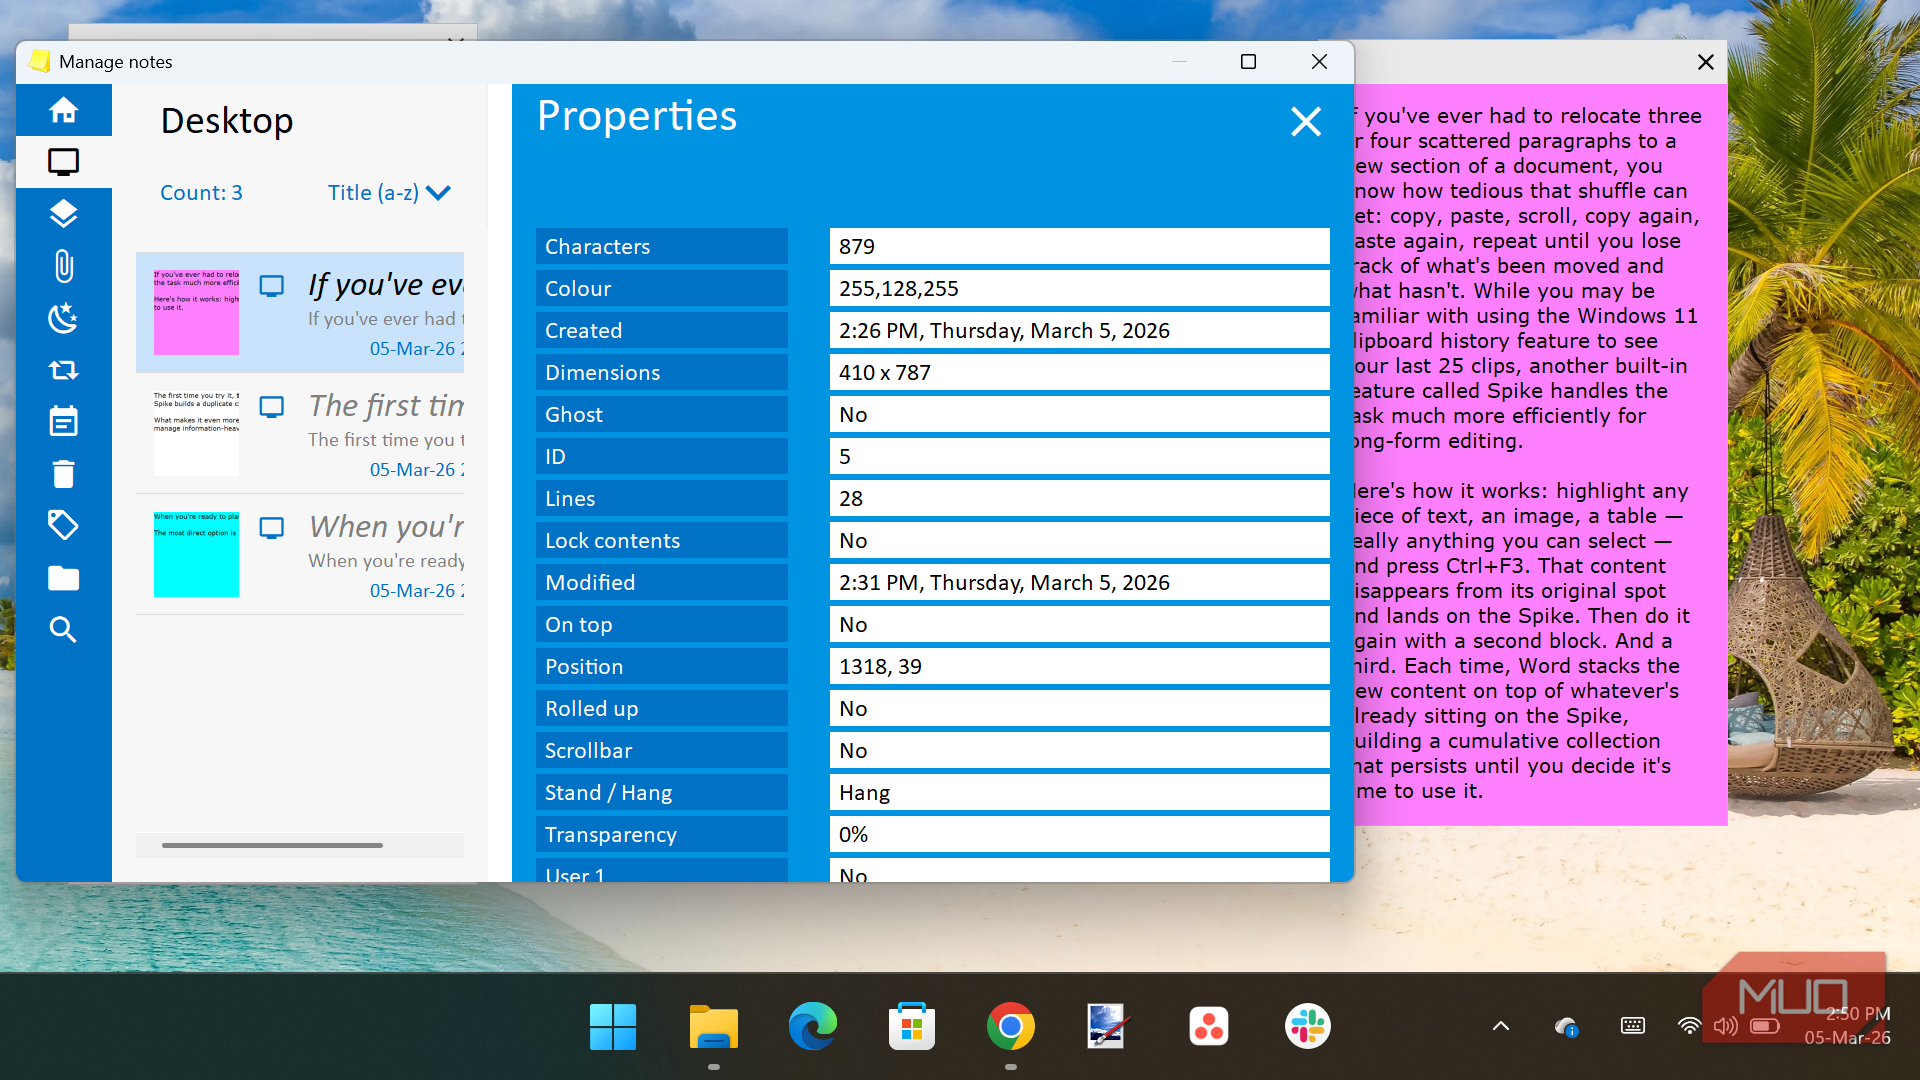
Task: Close the Properties panel with the X
Action: coord(1305,122)
